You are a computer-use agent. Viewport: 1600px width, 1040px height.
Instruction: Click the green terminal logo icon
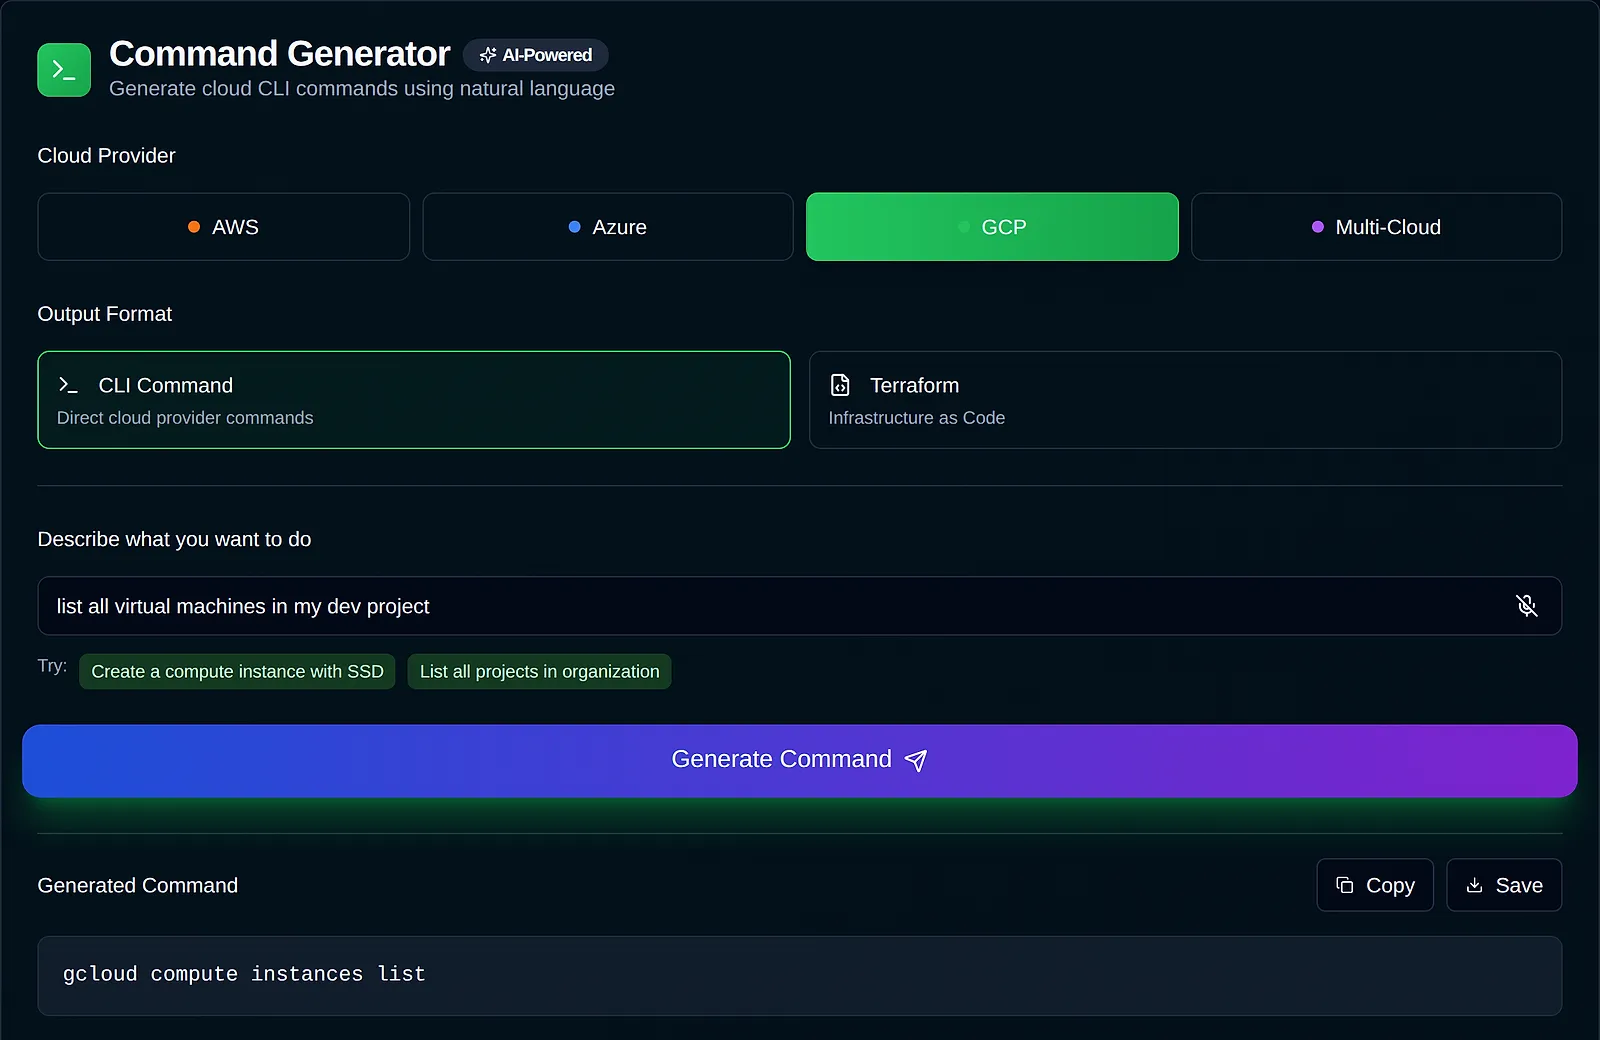click(64, 70)
